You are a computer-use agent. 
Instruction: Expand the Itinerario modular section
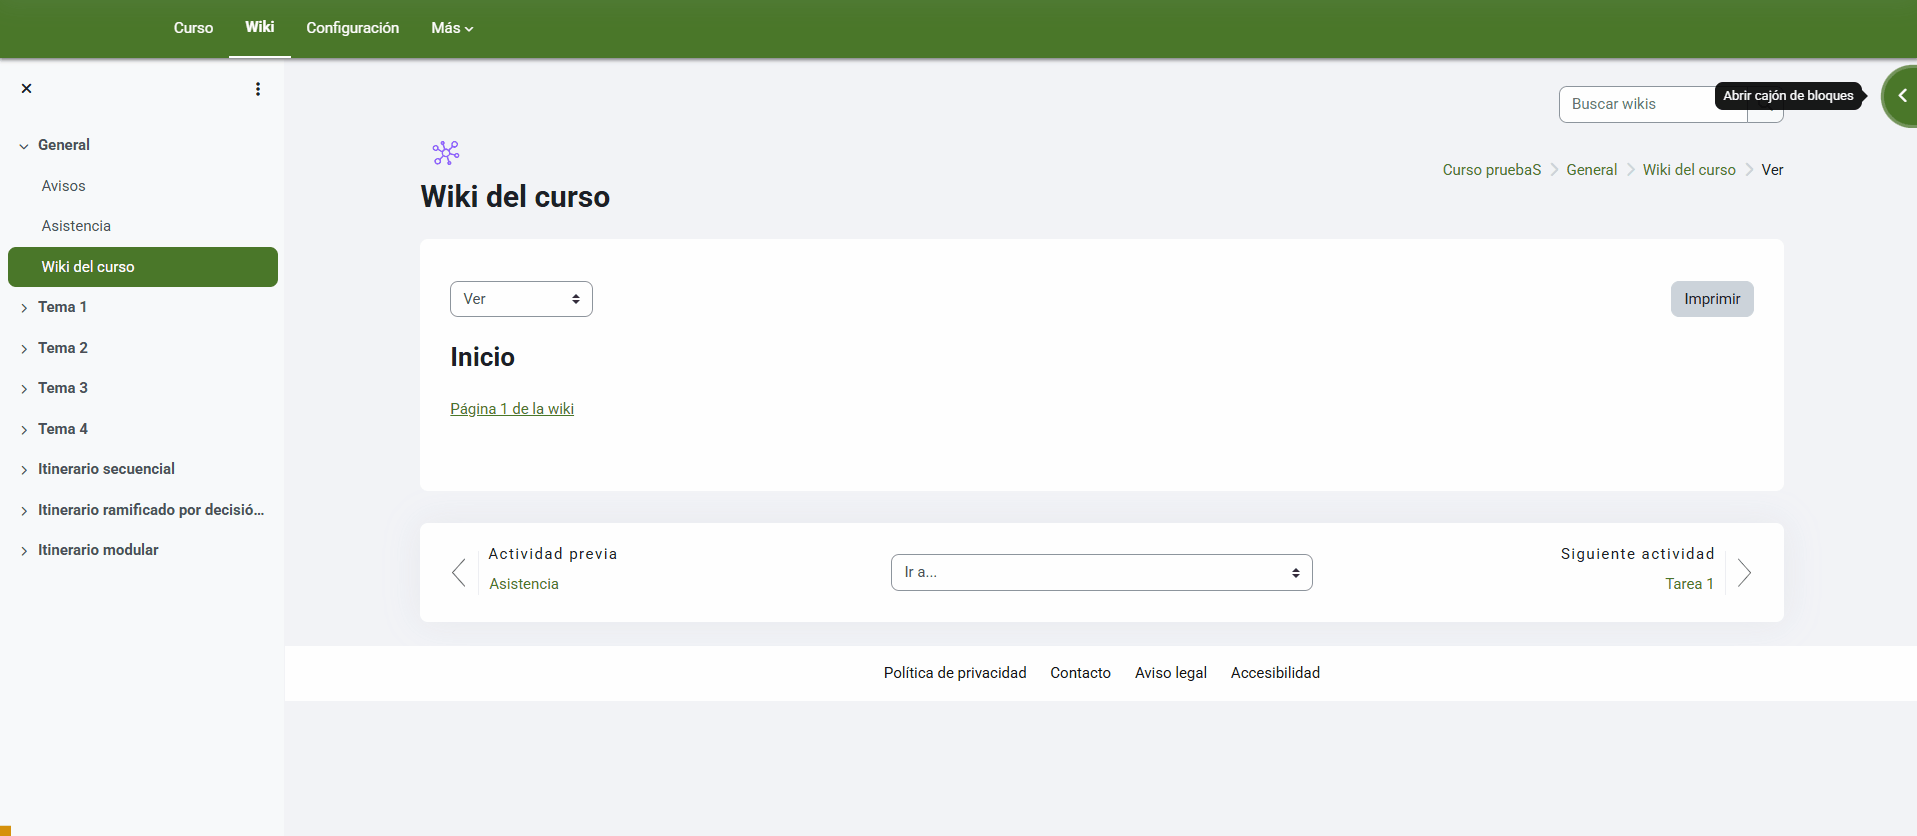click(x=24, y=551)
